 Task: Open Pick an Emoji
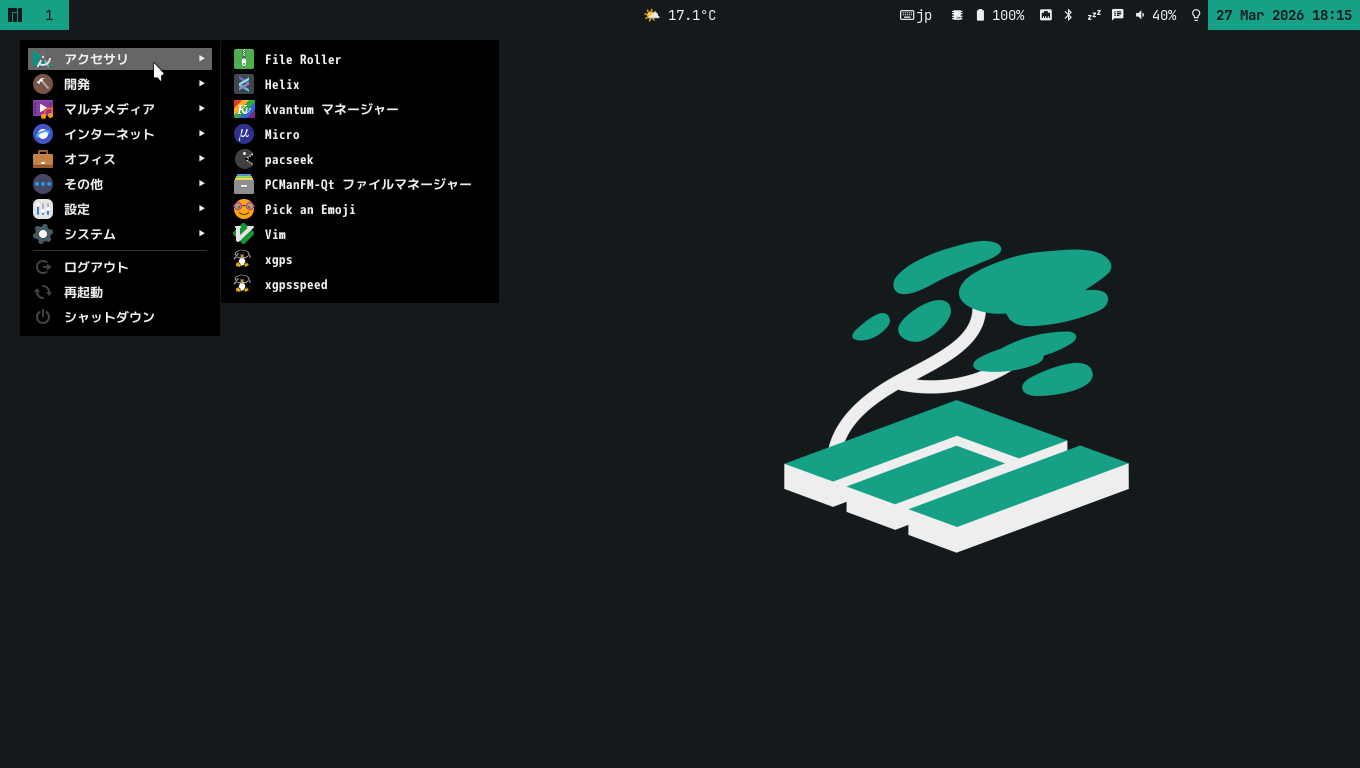coord(309,210)
